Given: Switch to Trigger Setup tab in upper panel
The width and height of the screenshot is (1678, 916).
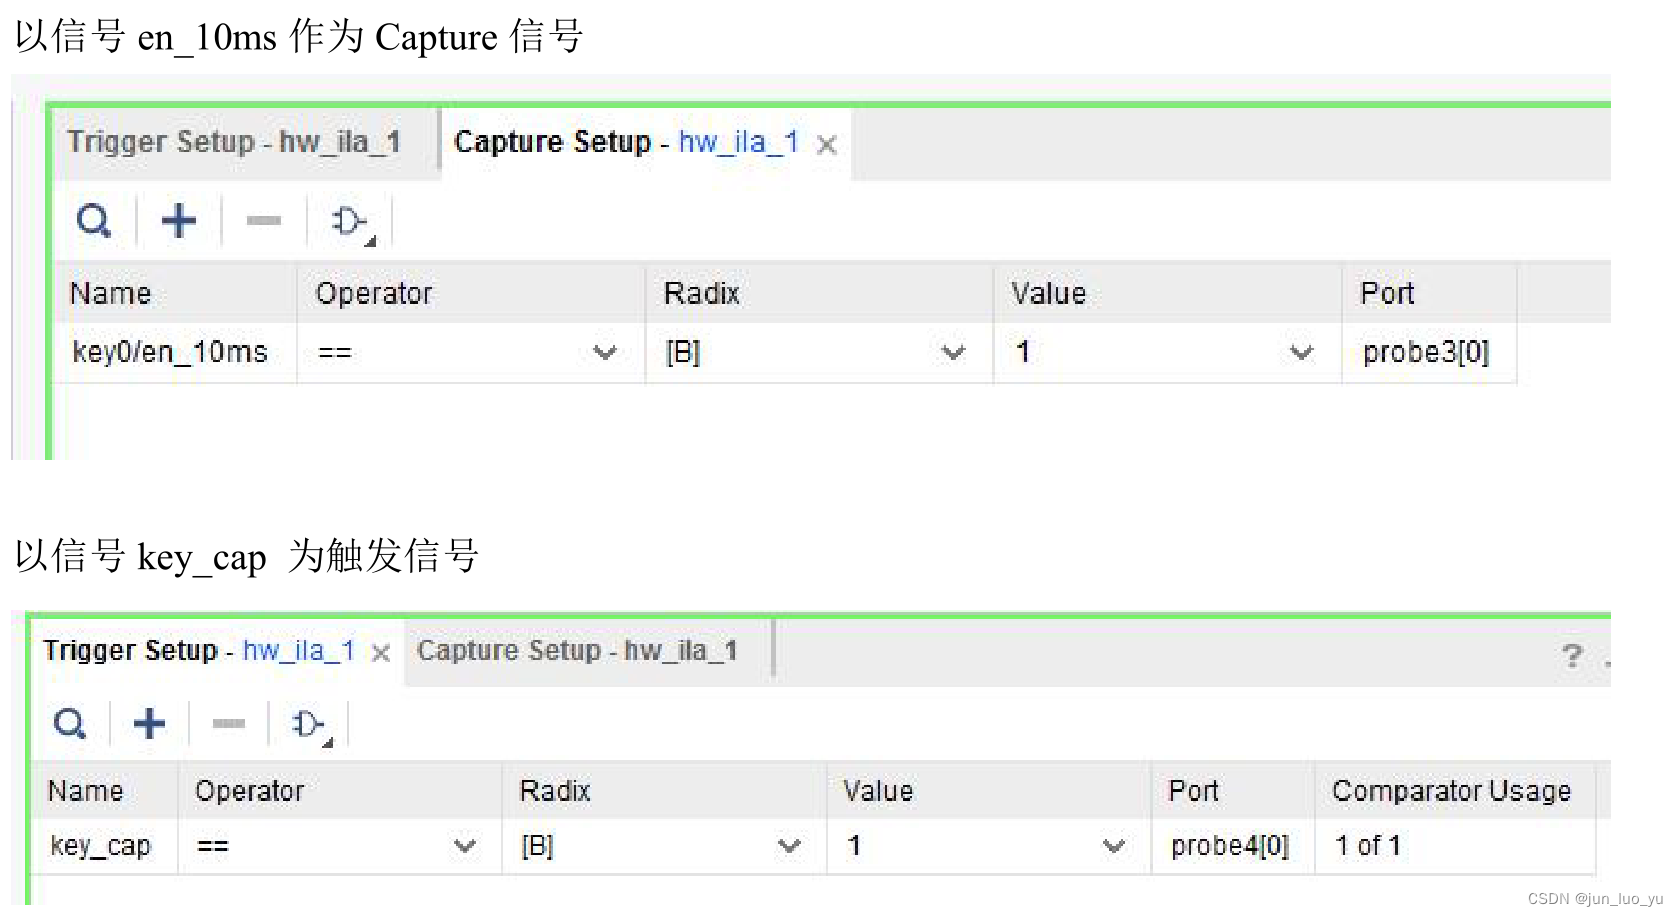Looking at the screenshot, I should point(234,142).
